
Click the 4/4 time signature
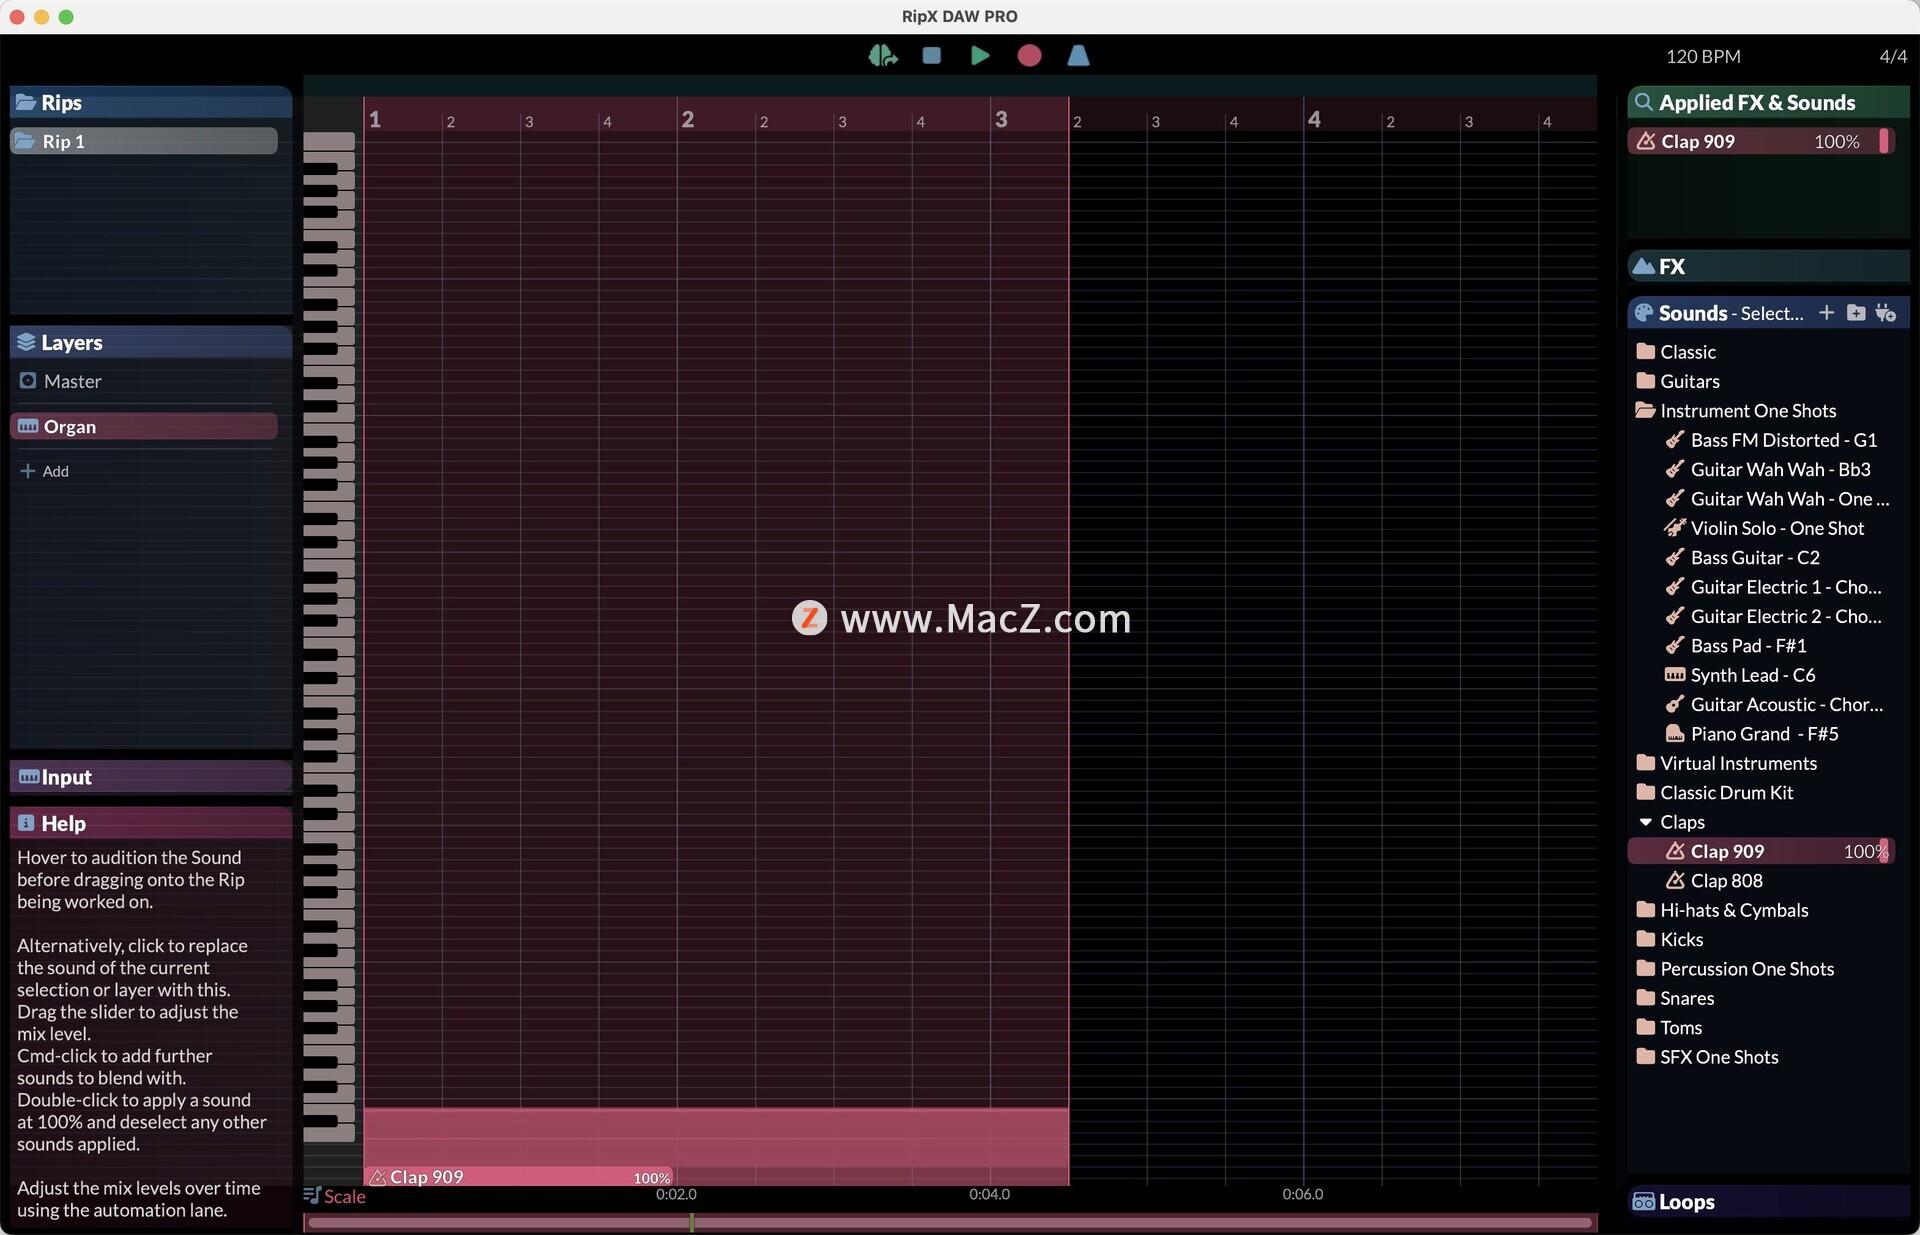[1893, 57]
